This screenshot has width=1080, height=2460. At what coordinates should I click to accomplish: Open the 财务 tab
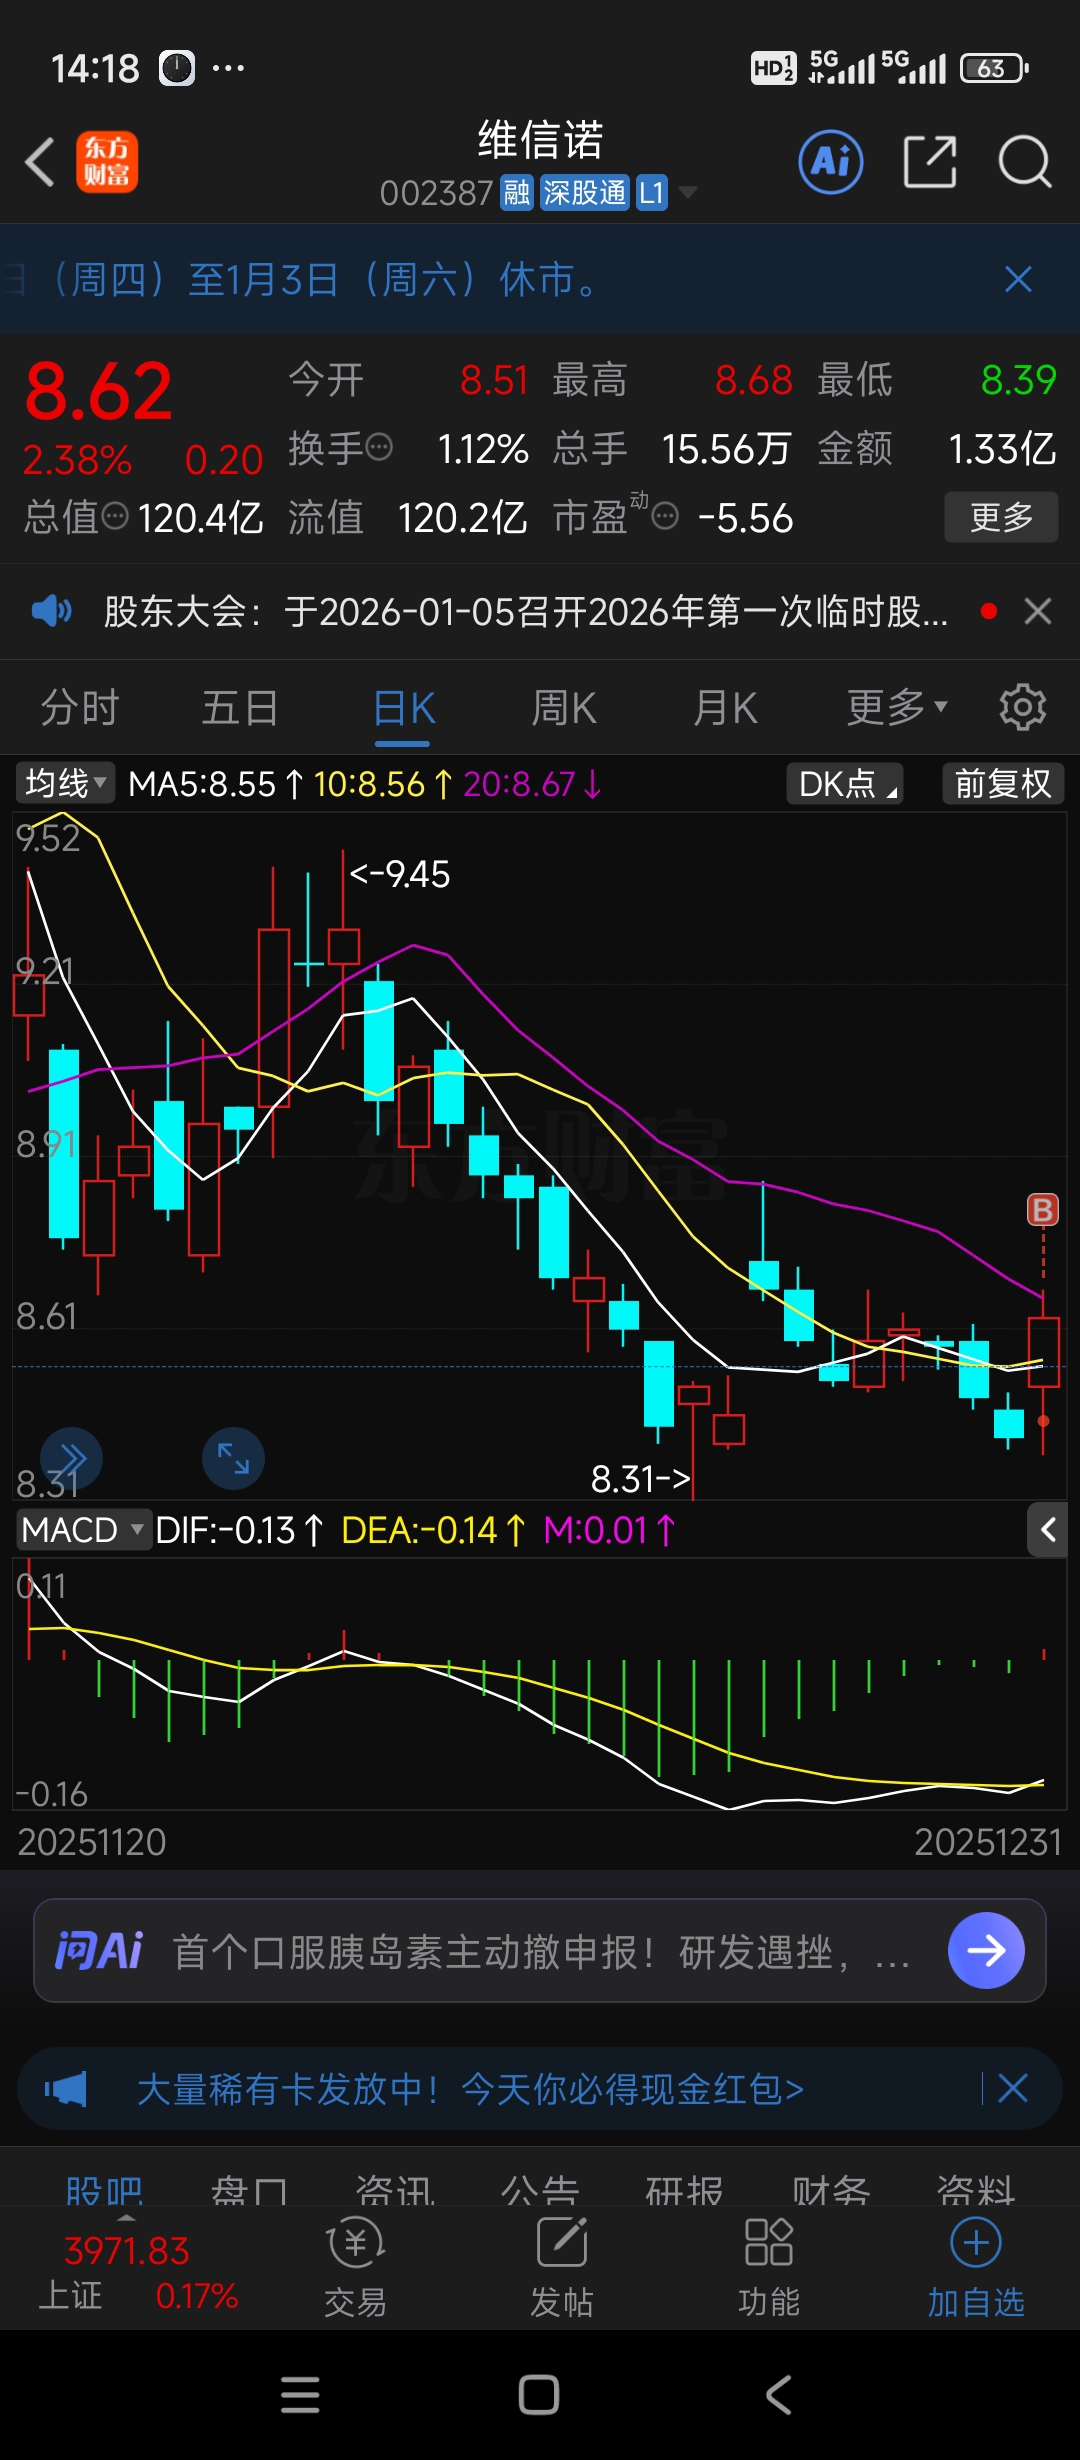[831, 2190]
